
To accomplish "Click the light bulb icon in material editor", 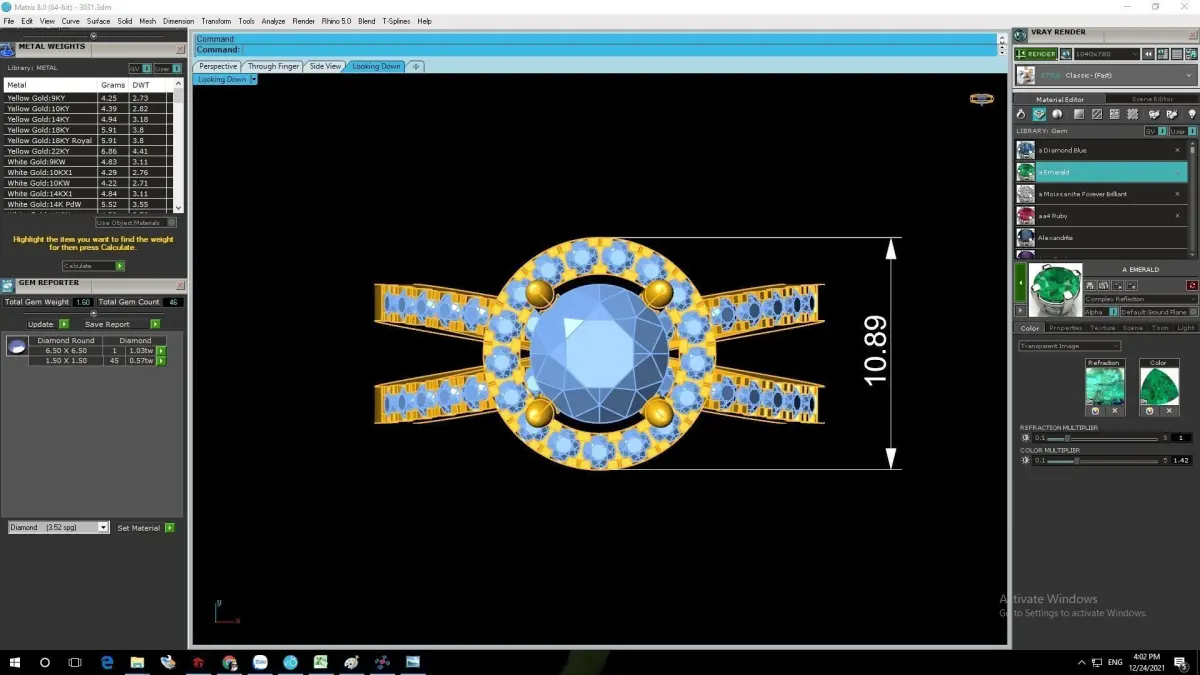I will coord(1192,114).
